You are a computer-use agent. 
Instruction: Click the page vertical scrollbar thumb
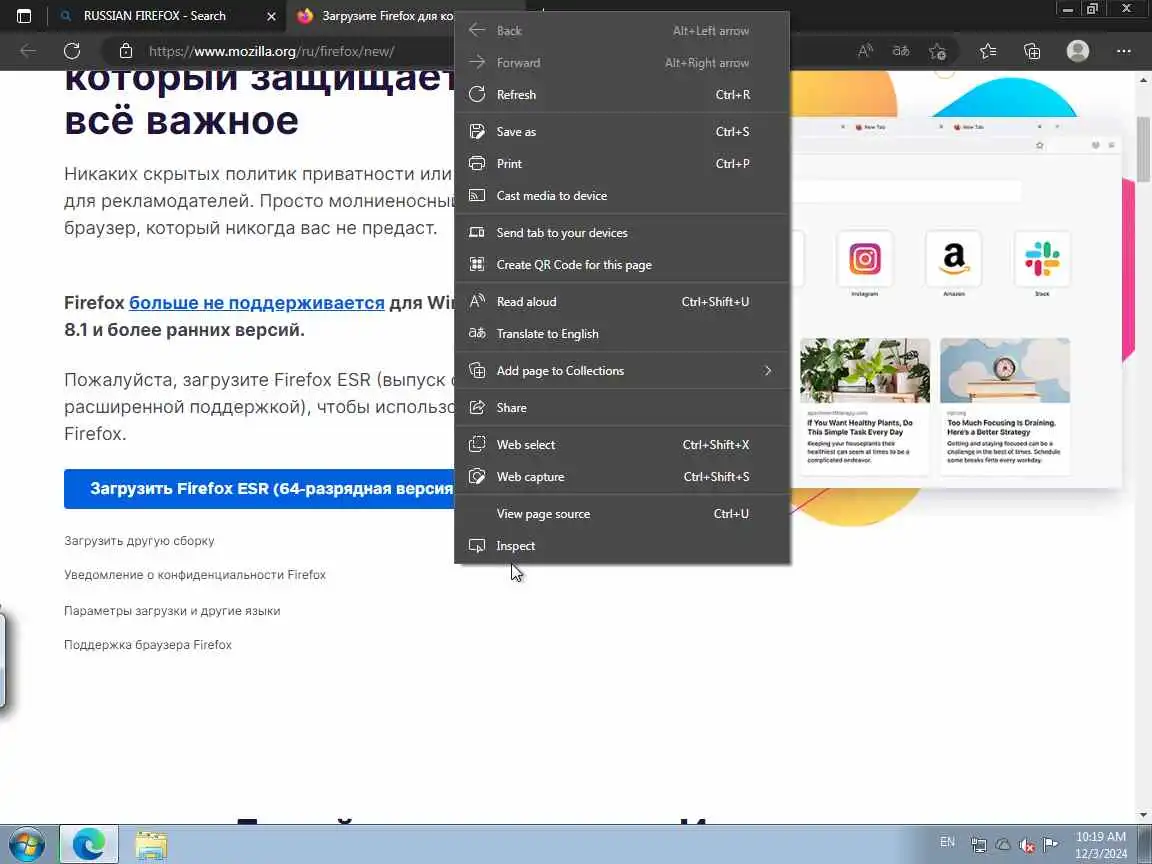click(1144, 149)
